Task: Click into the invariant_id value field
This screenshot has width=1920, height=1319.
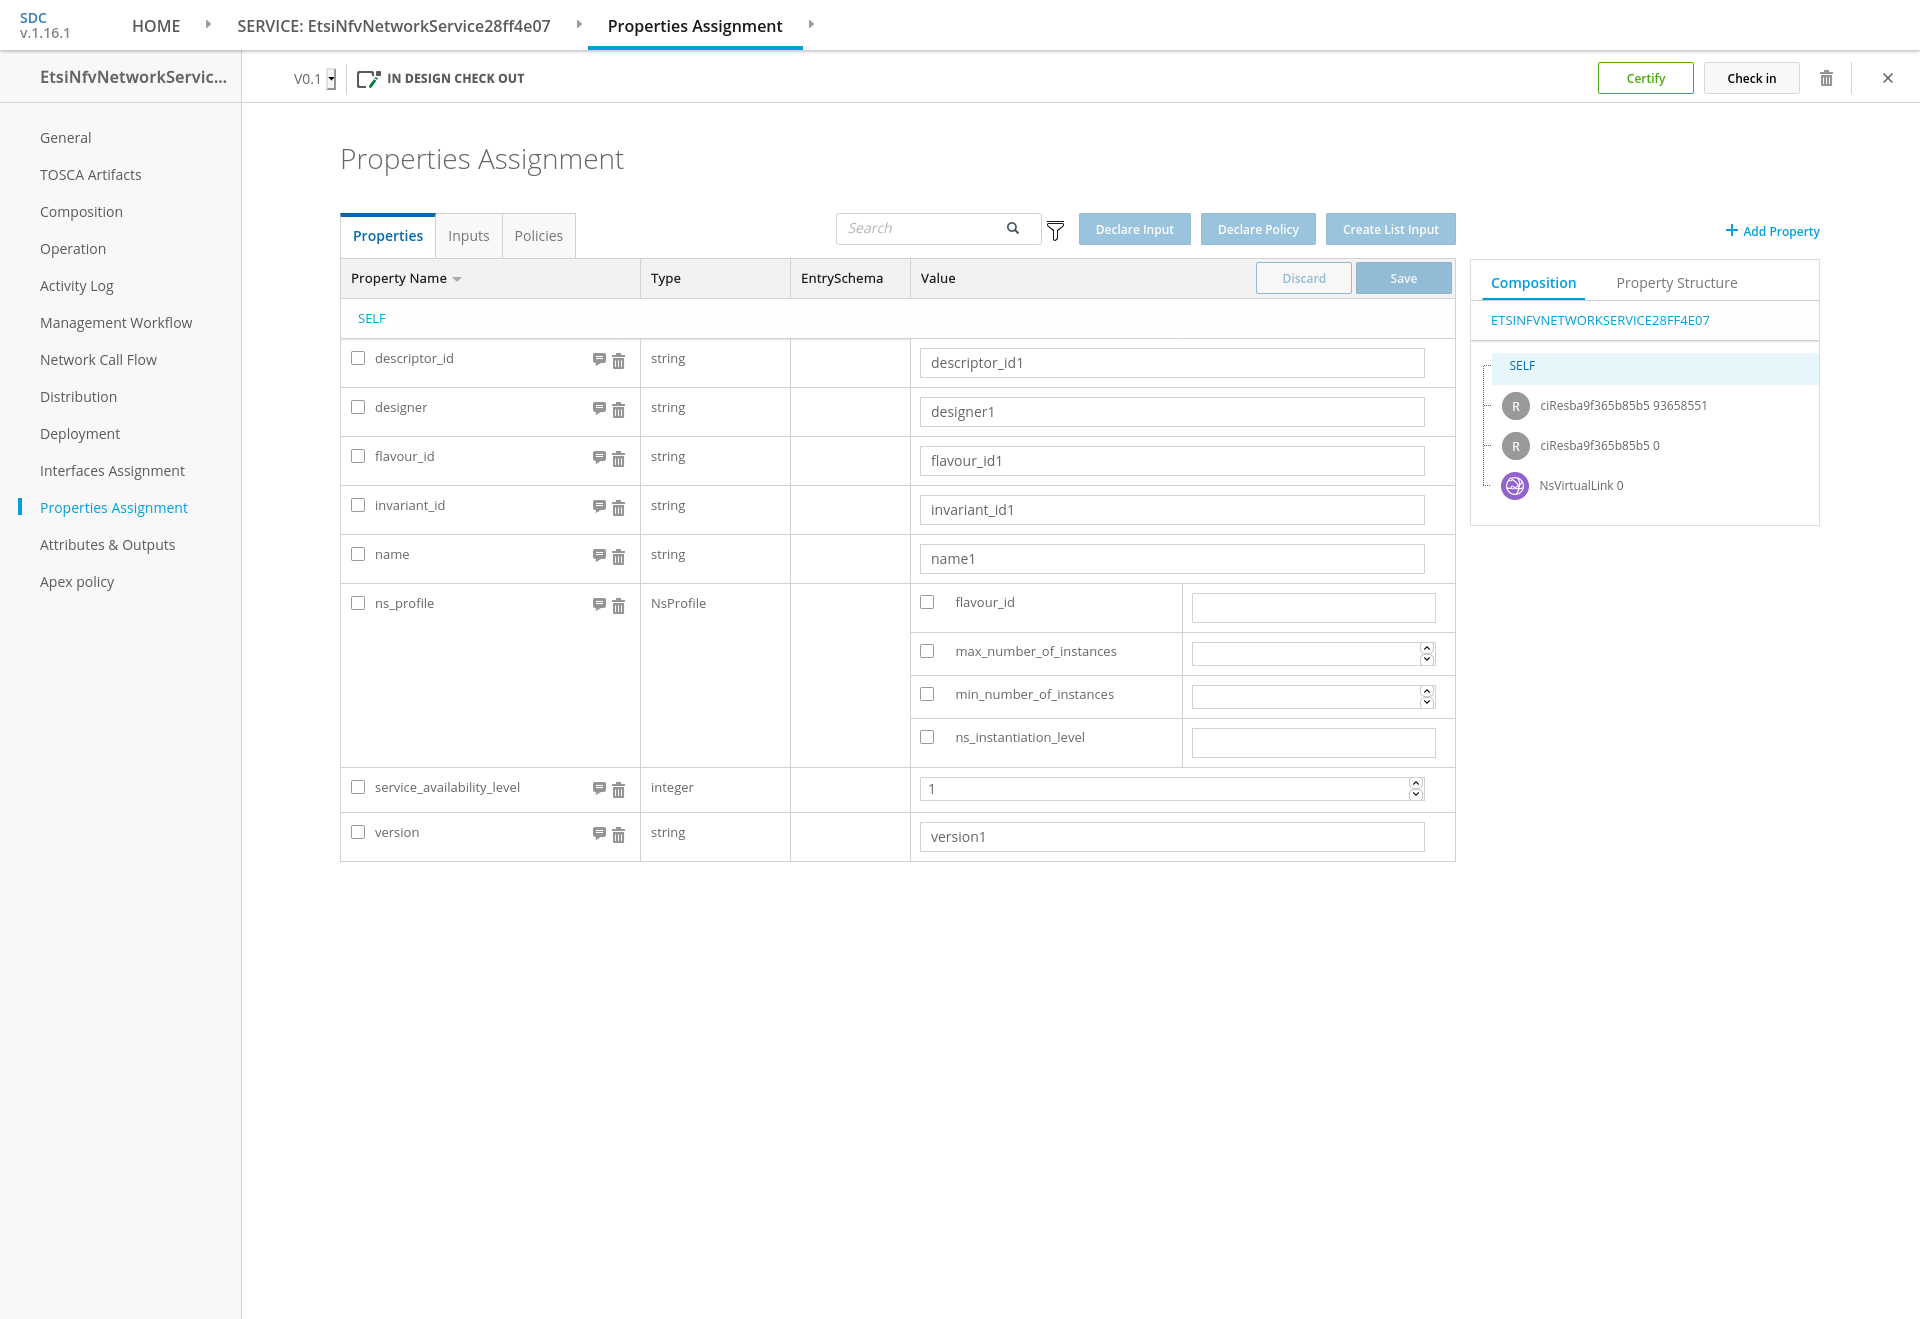Action: (1171, 510)
